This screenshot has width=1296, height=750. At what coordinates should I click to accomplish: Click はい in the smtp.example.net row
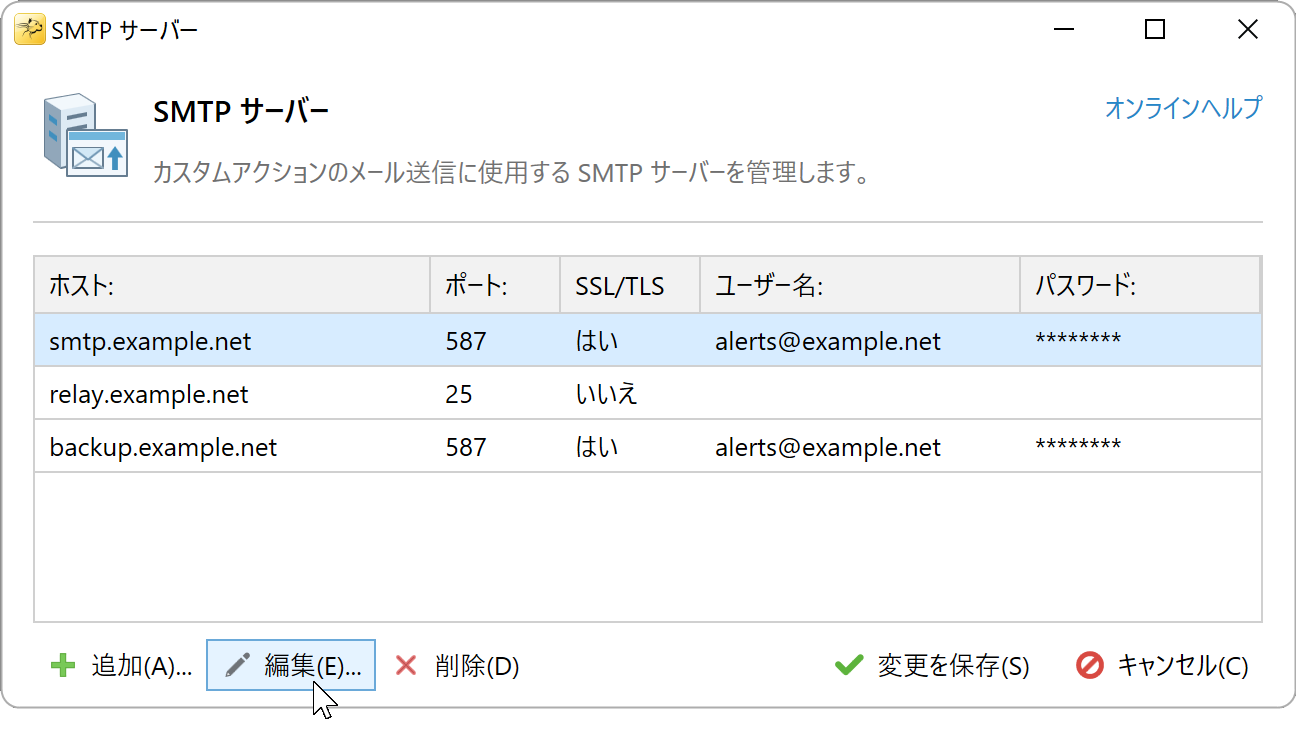597,342
